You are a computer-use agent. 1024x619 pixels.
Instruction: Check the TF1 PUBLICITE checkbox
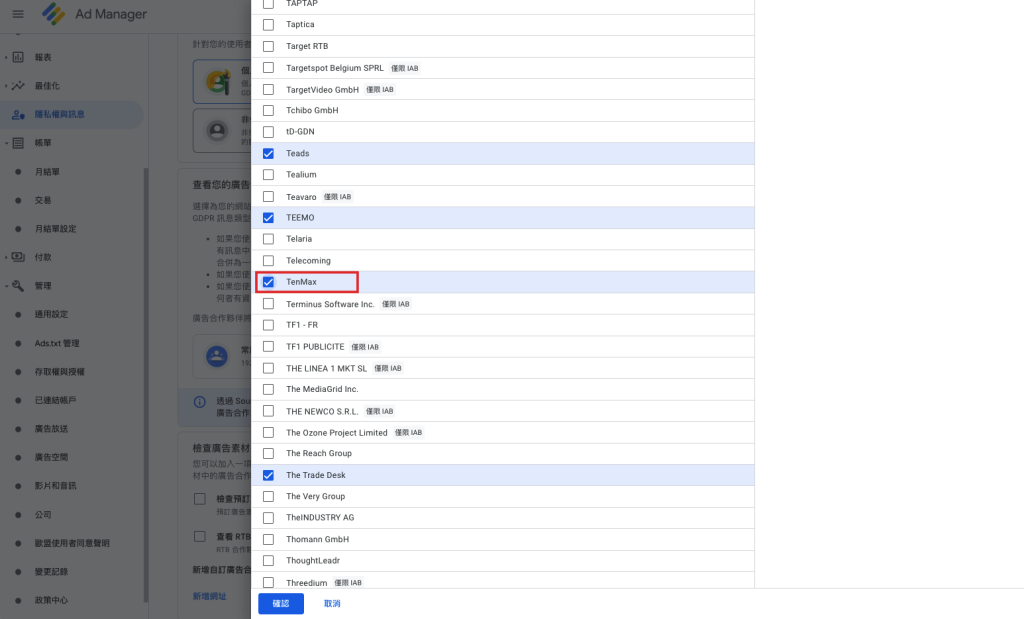click(268, 346)
